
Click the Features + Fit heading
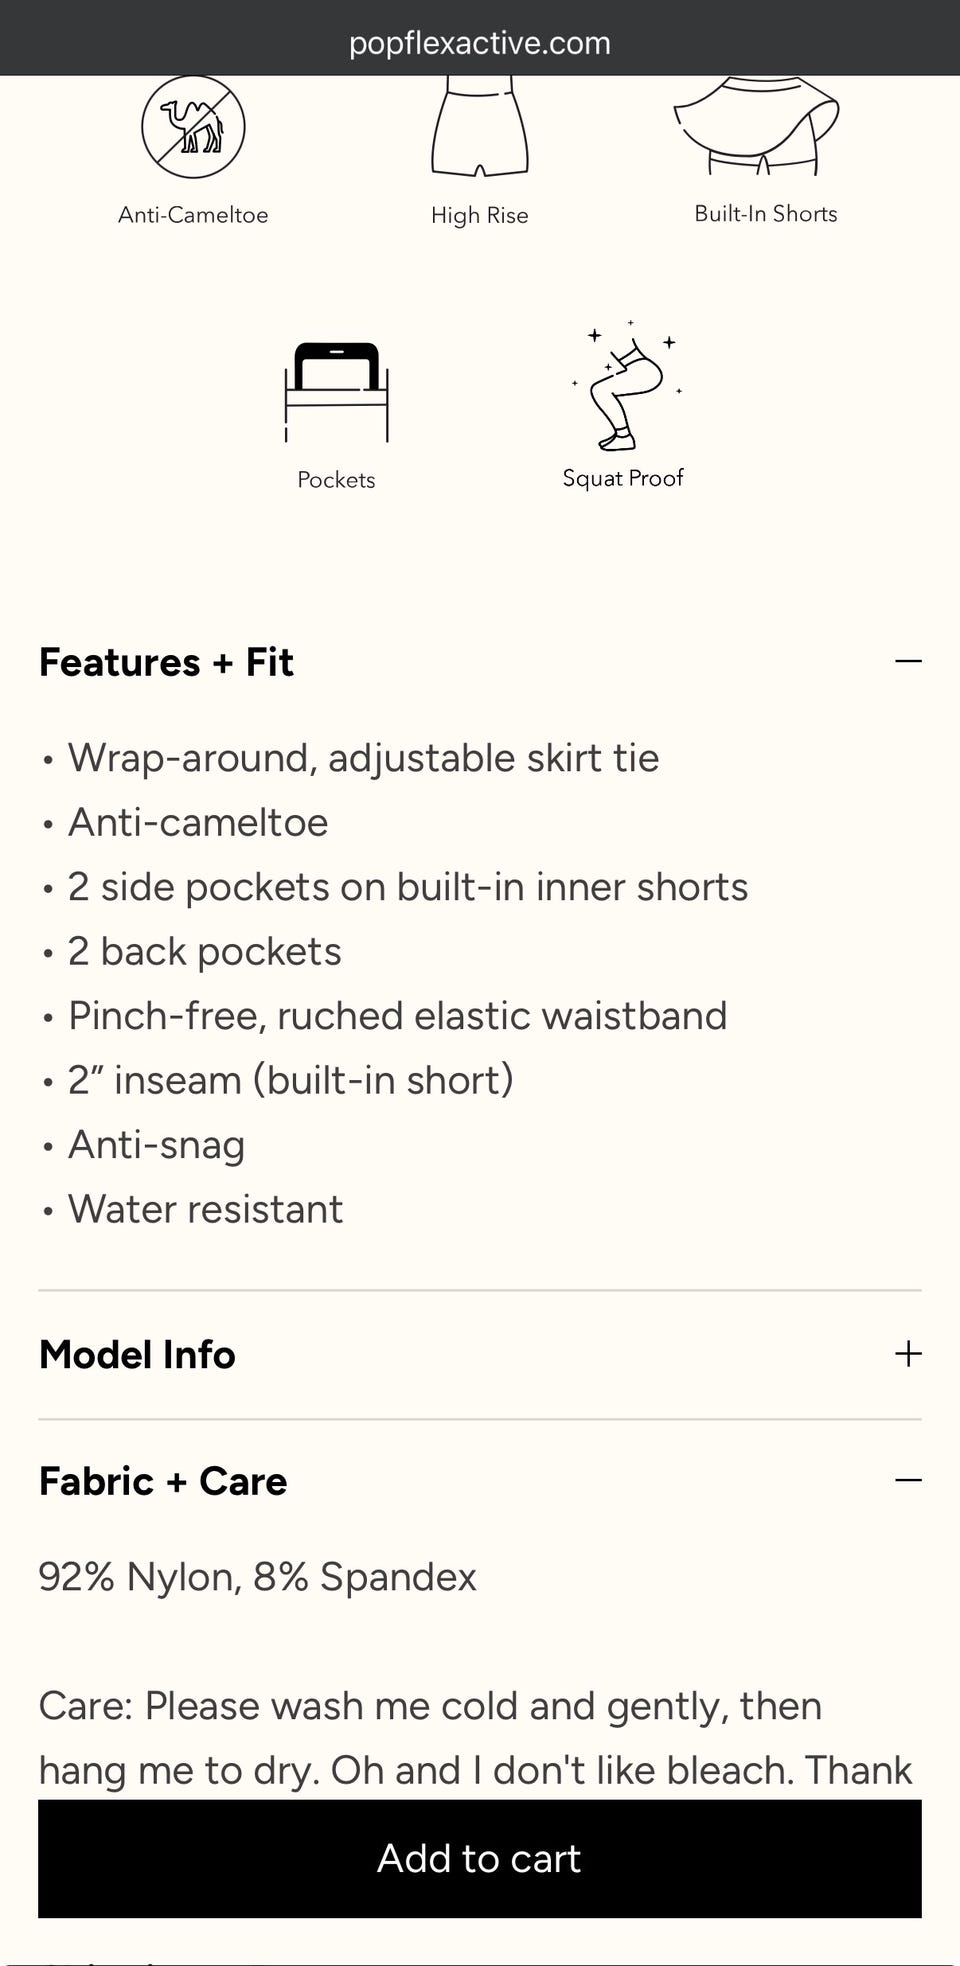point(166,662)
